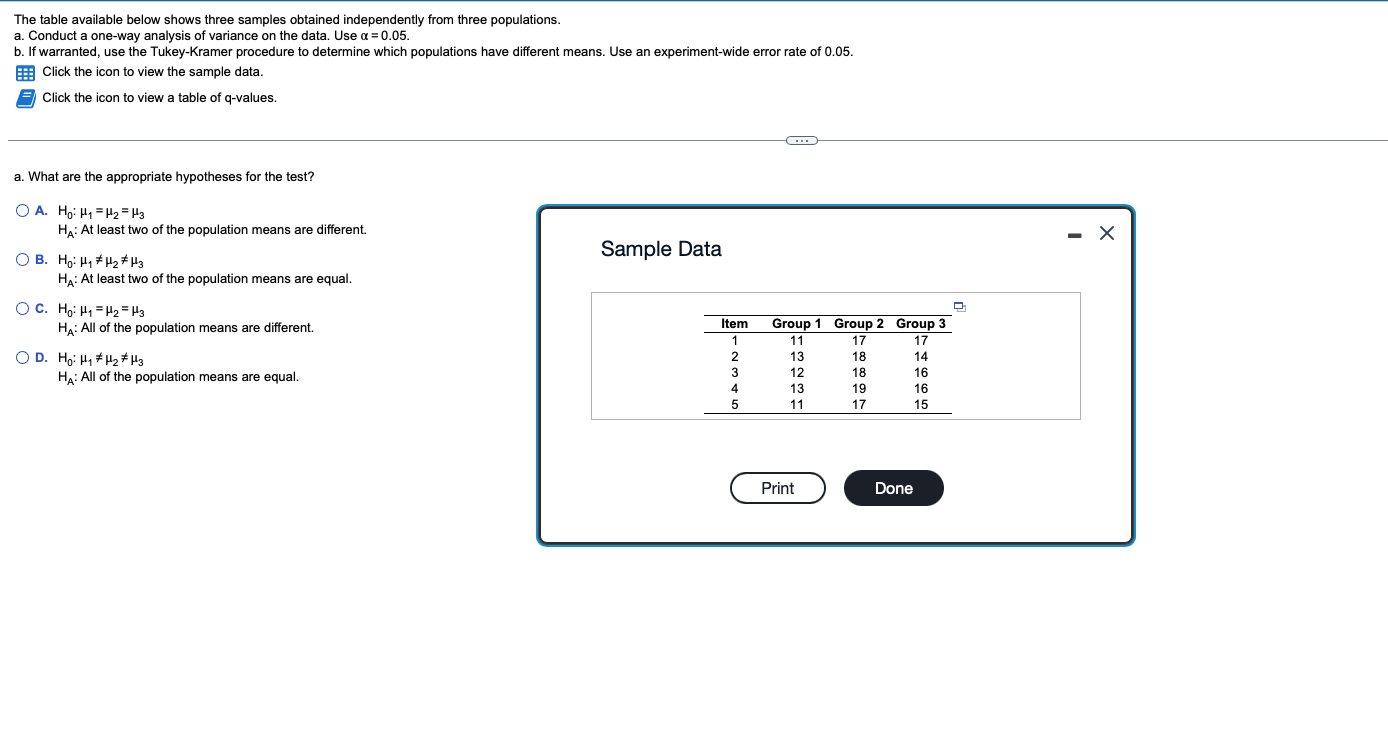Click 'At least two of the population means are equal'

click(x=216, y=279)
